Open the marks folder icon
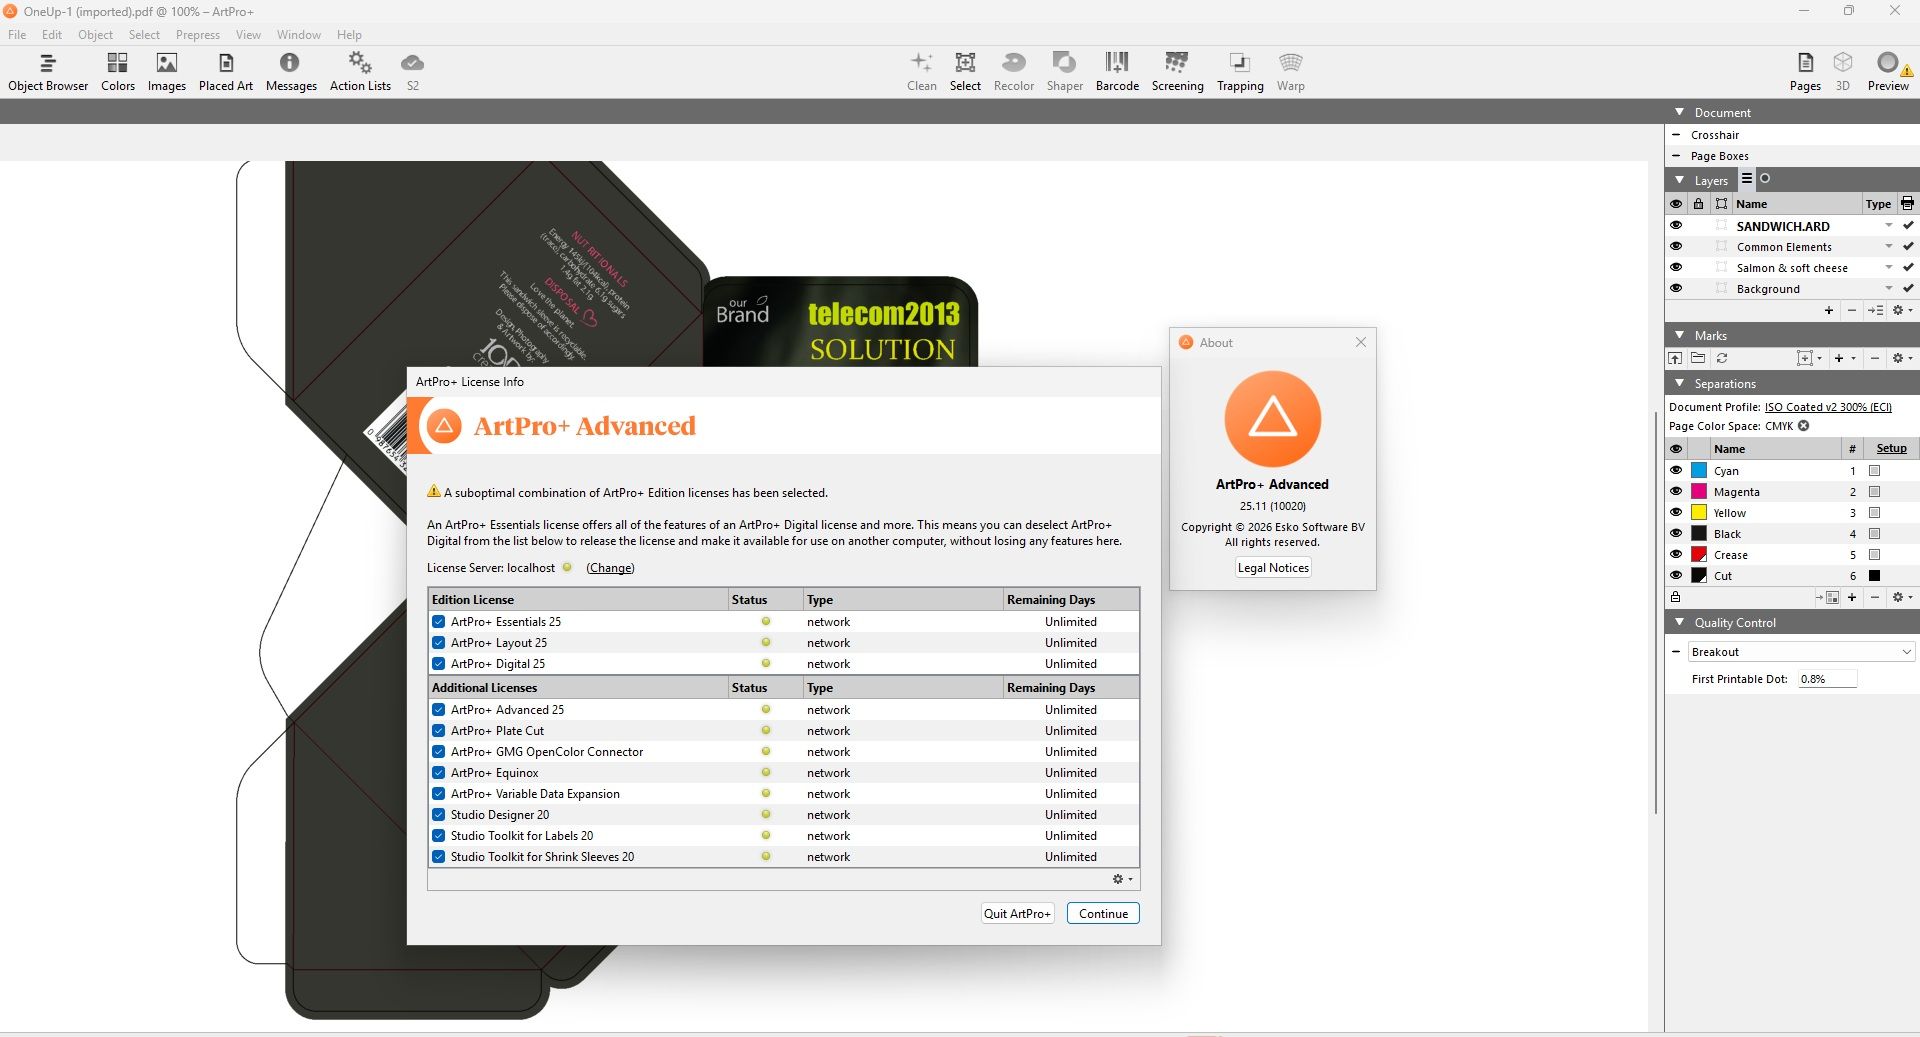This screenshot has width=1920, height=1037. point(1698,358)
